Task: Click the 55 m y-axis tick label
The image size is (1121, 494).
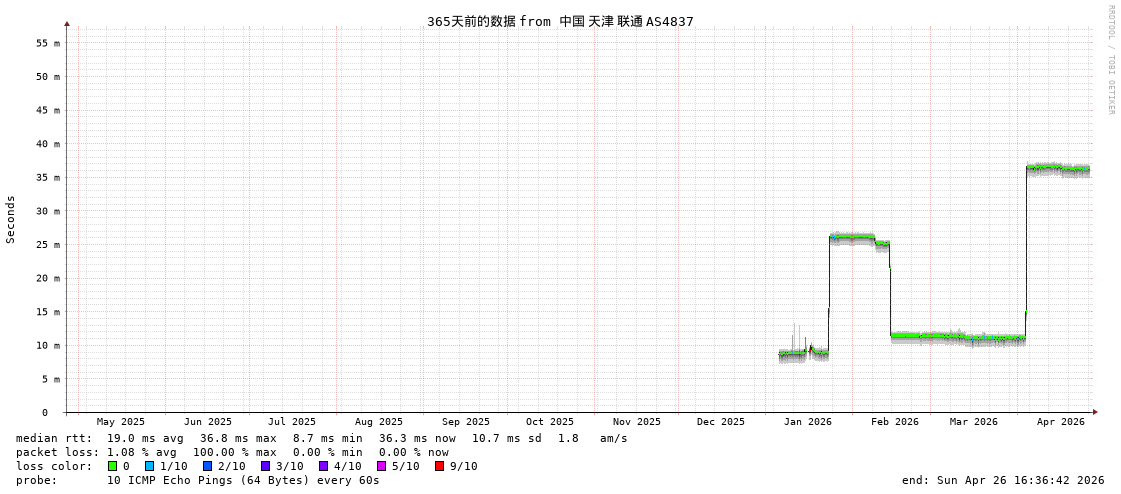Action: (48, 43)
